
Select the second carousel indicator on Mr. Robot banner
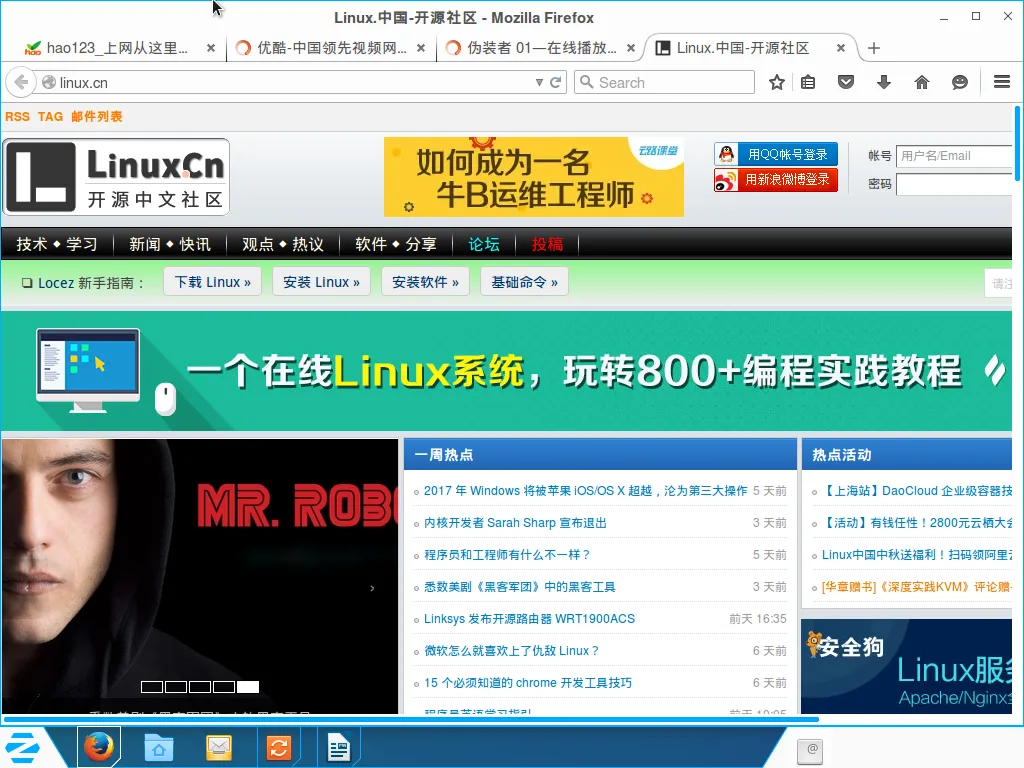pos(175,687)
